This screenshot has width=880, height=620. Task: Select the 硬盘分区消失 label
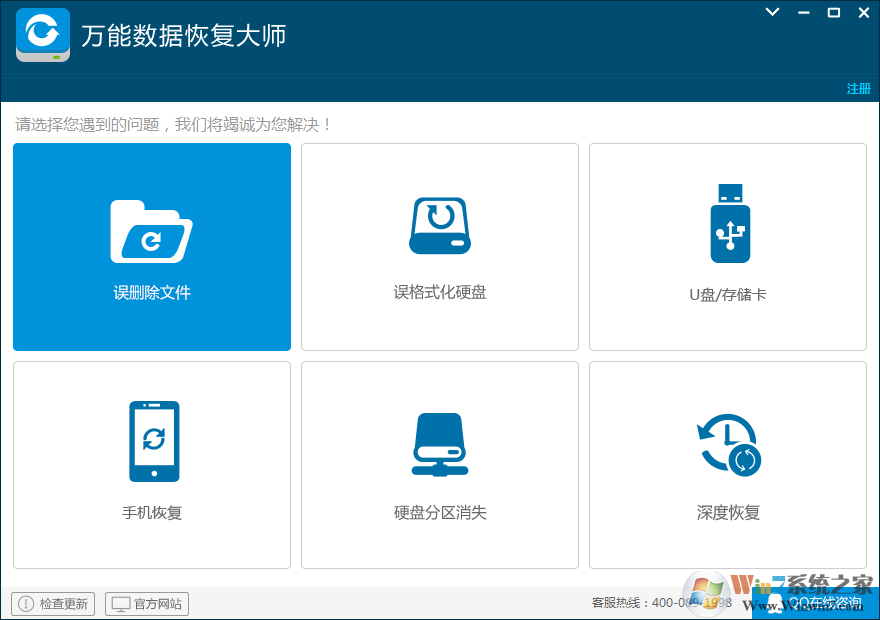pos(439,513)
